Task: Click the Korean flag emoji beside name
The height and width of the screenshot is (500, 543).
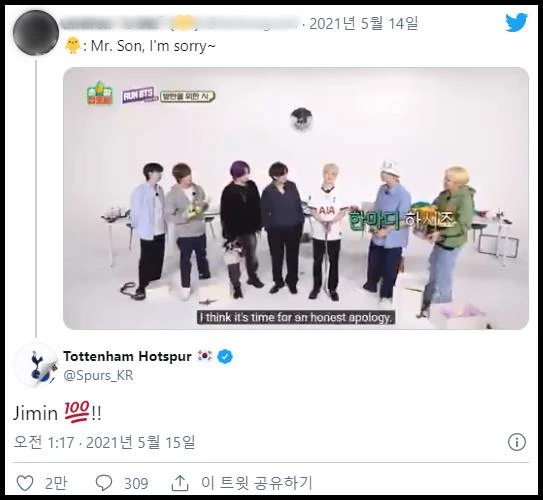Action: pyautogui.click(x=204, y=356)
